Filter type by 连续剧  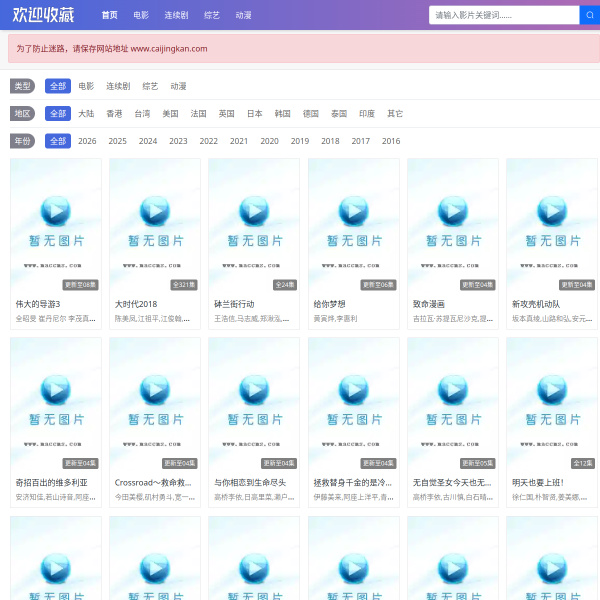[118, 86]
